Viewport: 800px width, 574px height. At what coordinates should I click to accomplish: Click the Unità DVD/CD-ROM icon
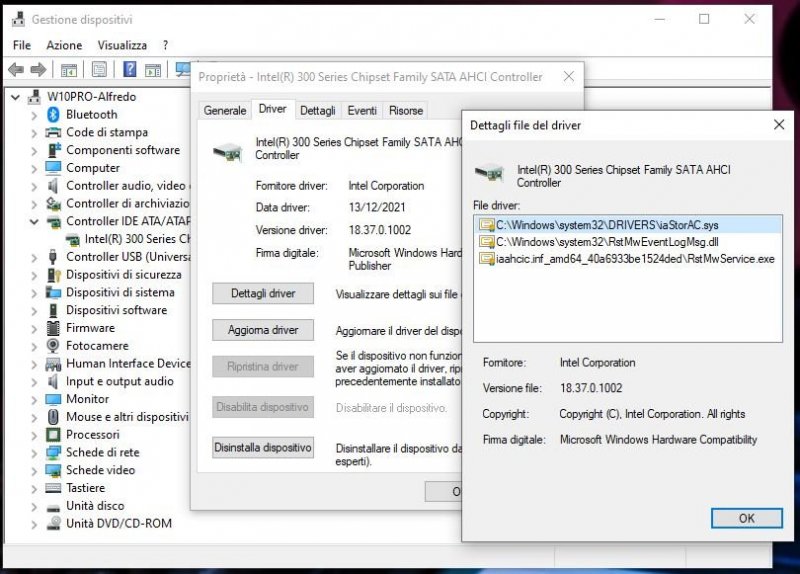53,523
